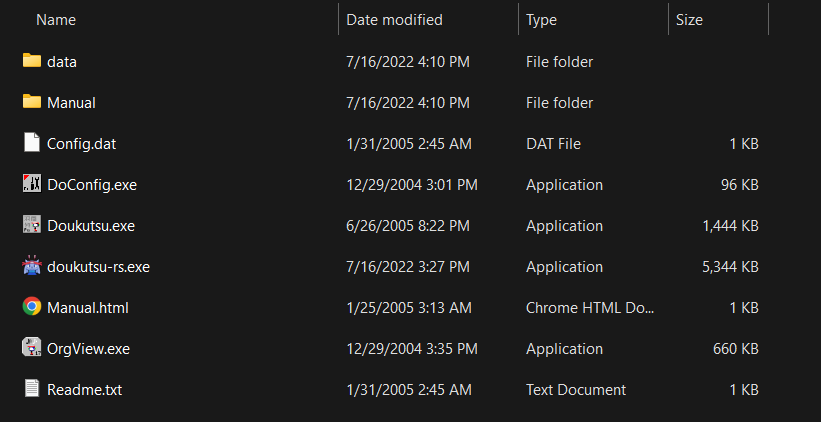Click the Config.dat blank file icon

pos(32,143)
